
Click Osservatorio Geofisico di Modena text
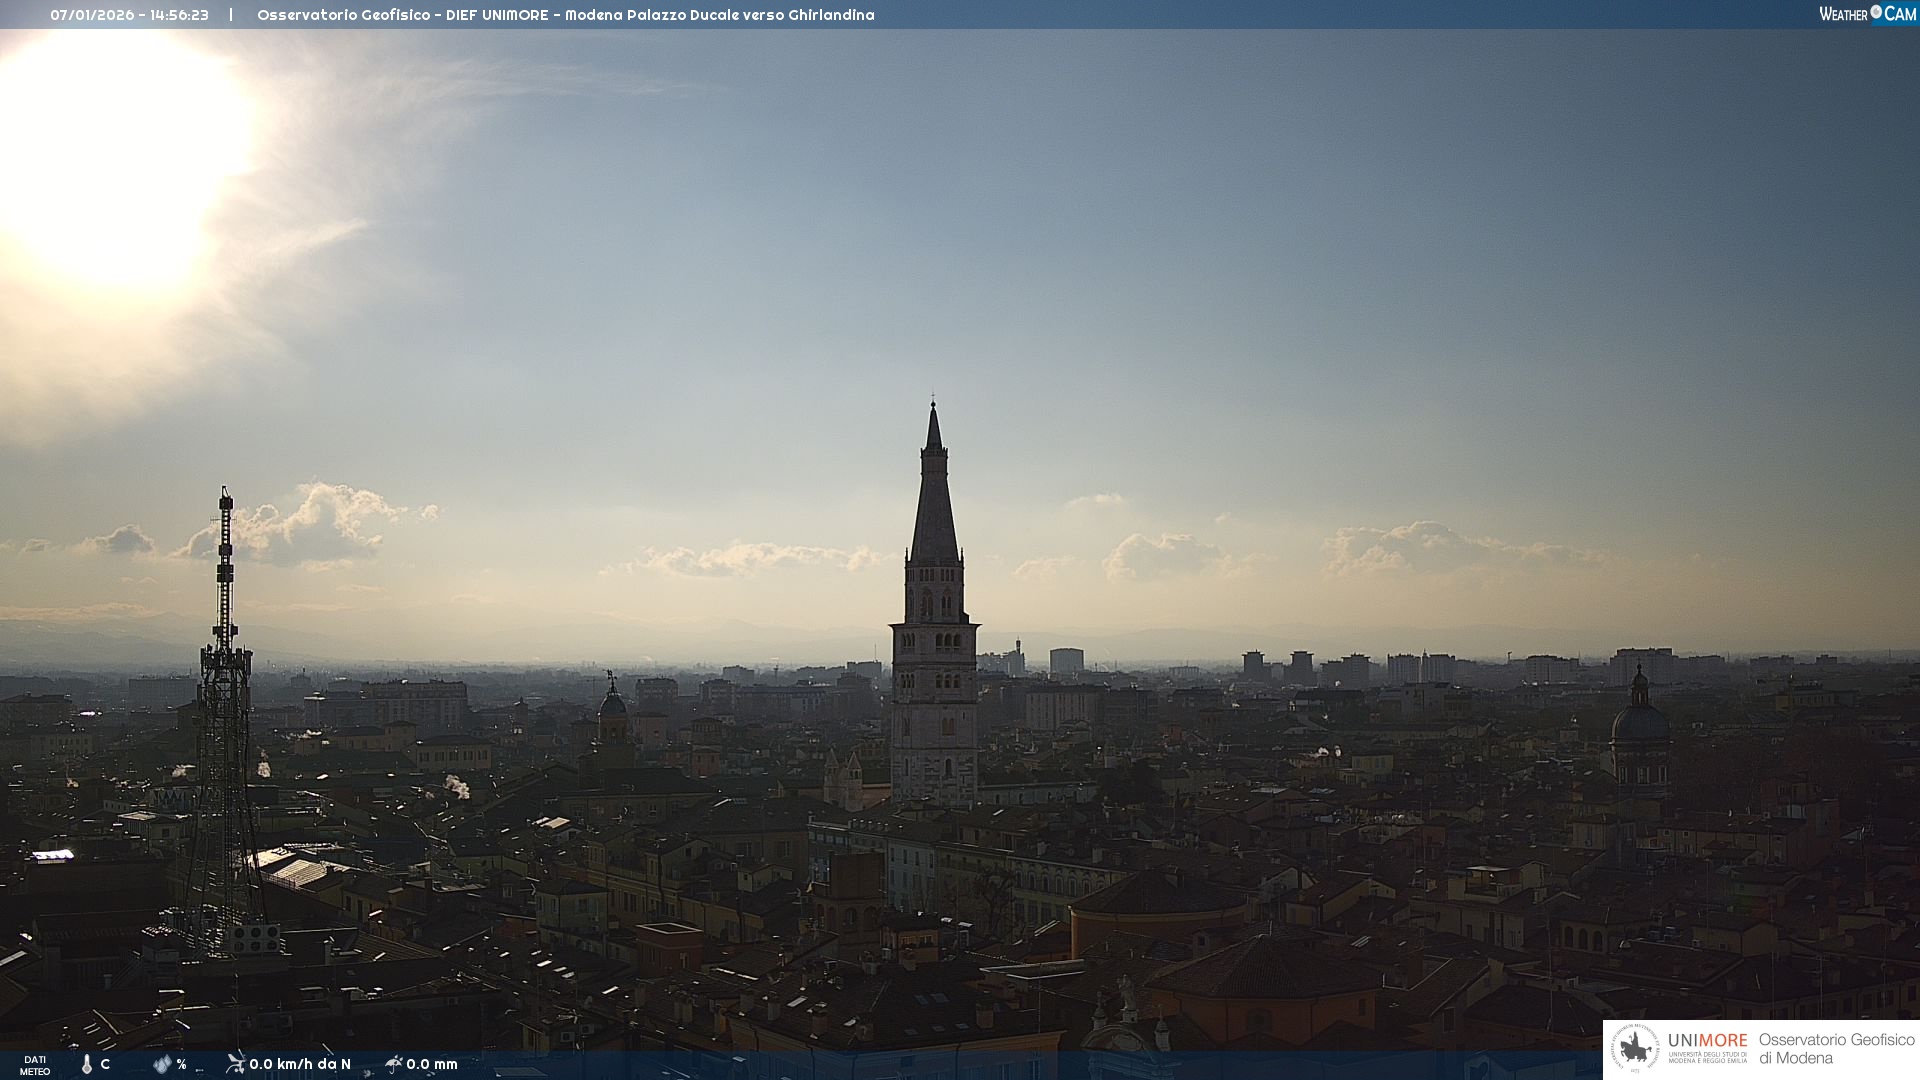coord(1836,1049)
